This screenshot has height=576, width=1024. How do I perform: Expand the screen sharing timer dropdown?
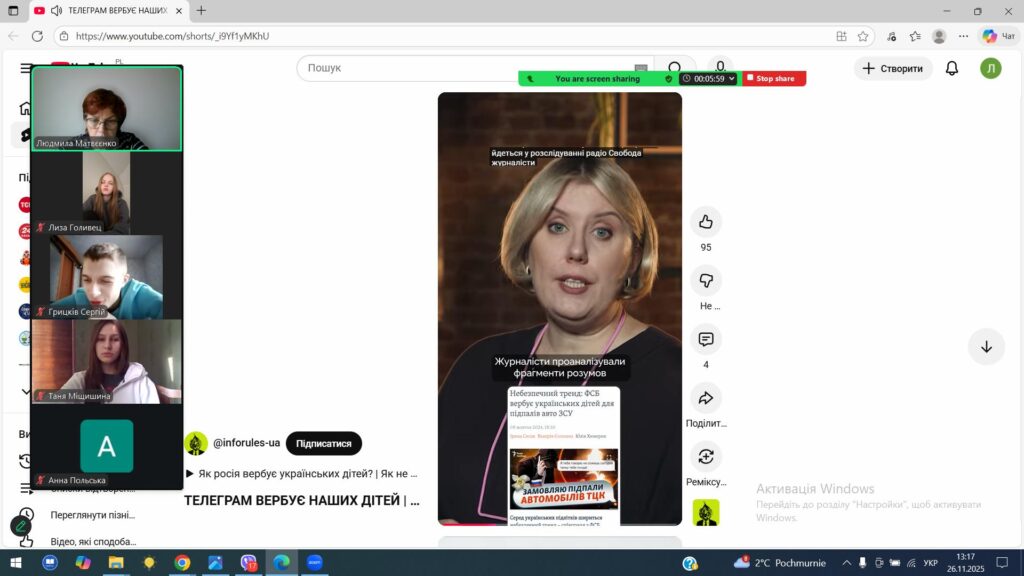[732, 78]
